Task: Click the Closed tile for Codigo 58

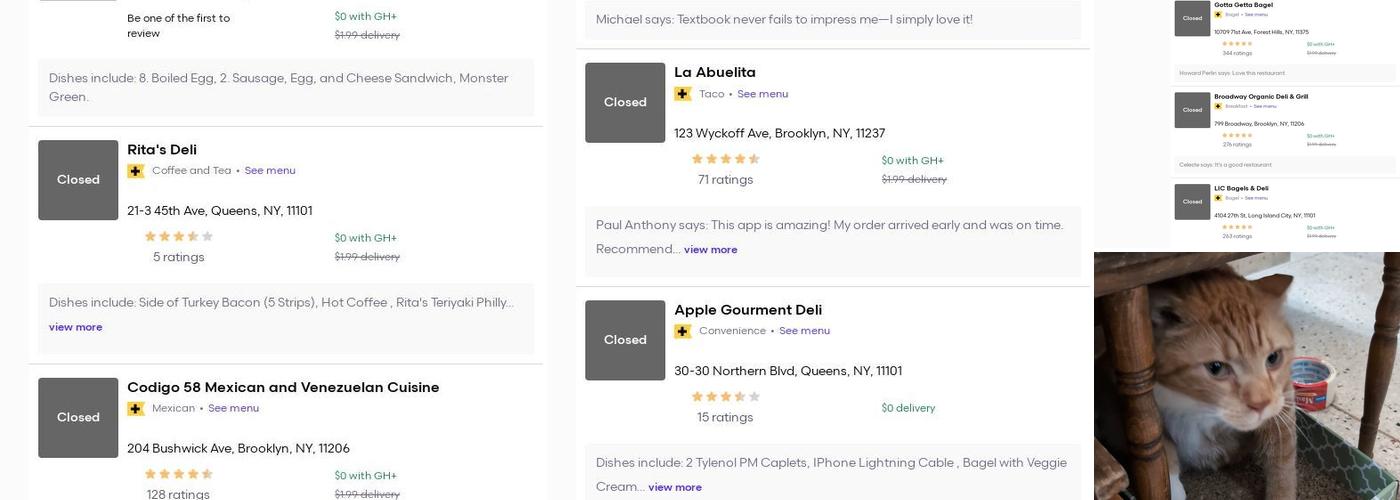Action: point(78,418)
